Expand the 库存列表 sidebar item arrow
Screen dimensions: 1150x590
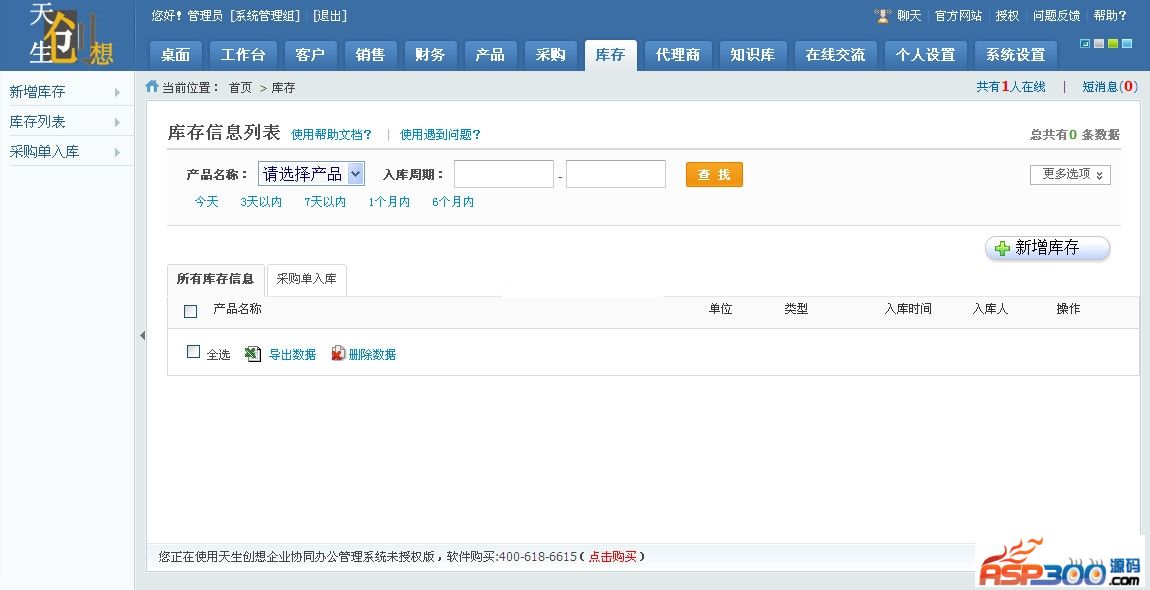click(117, 122)
